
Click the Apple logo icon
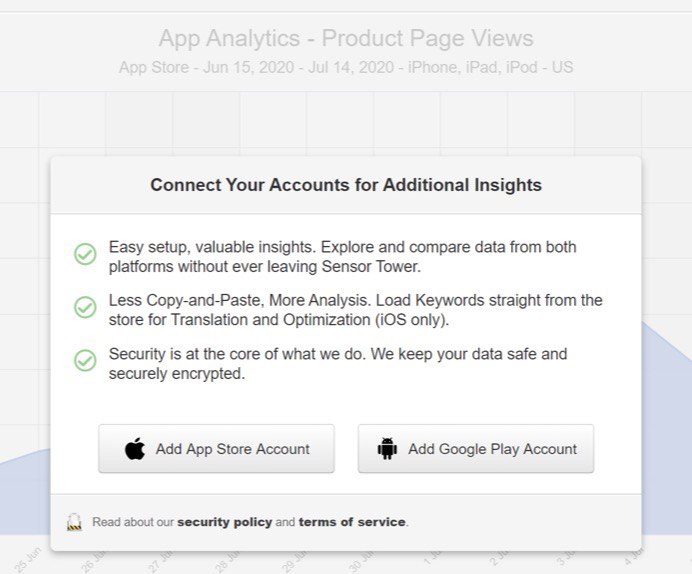click(x=135, y=449)
